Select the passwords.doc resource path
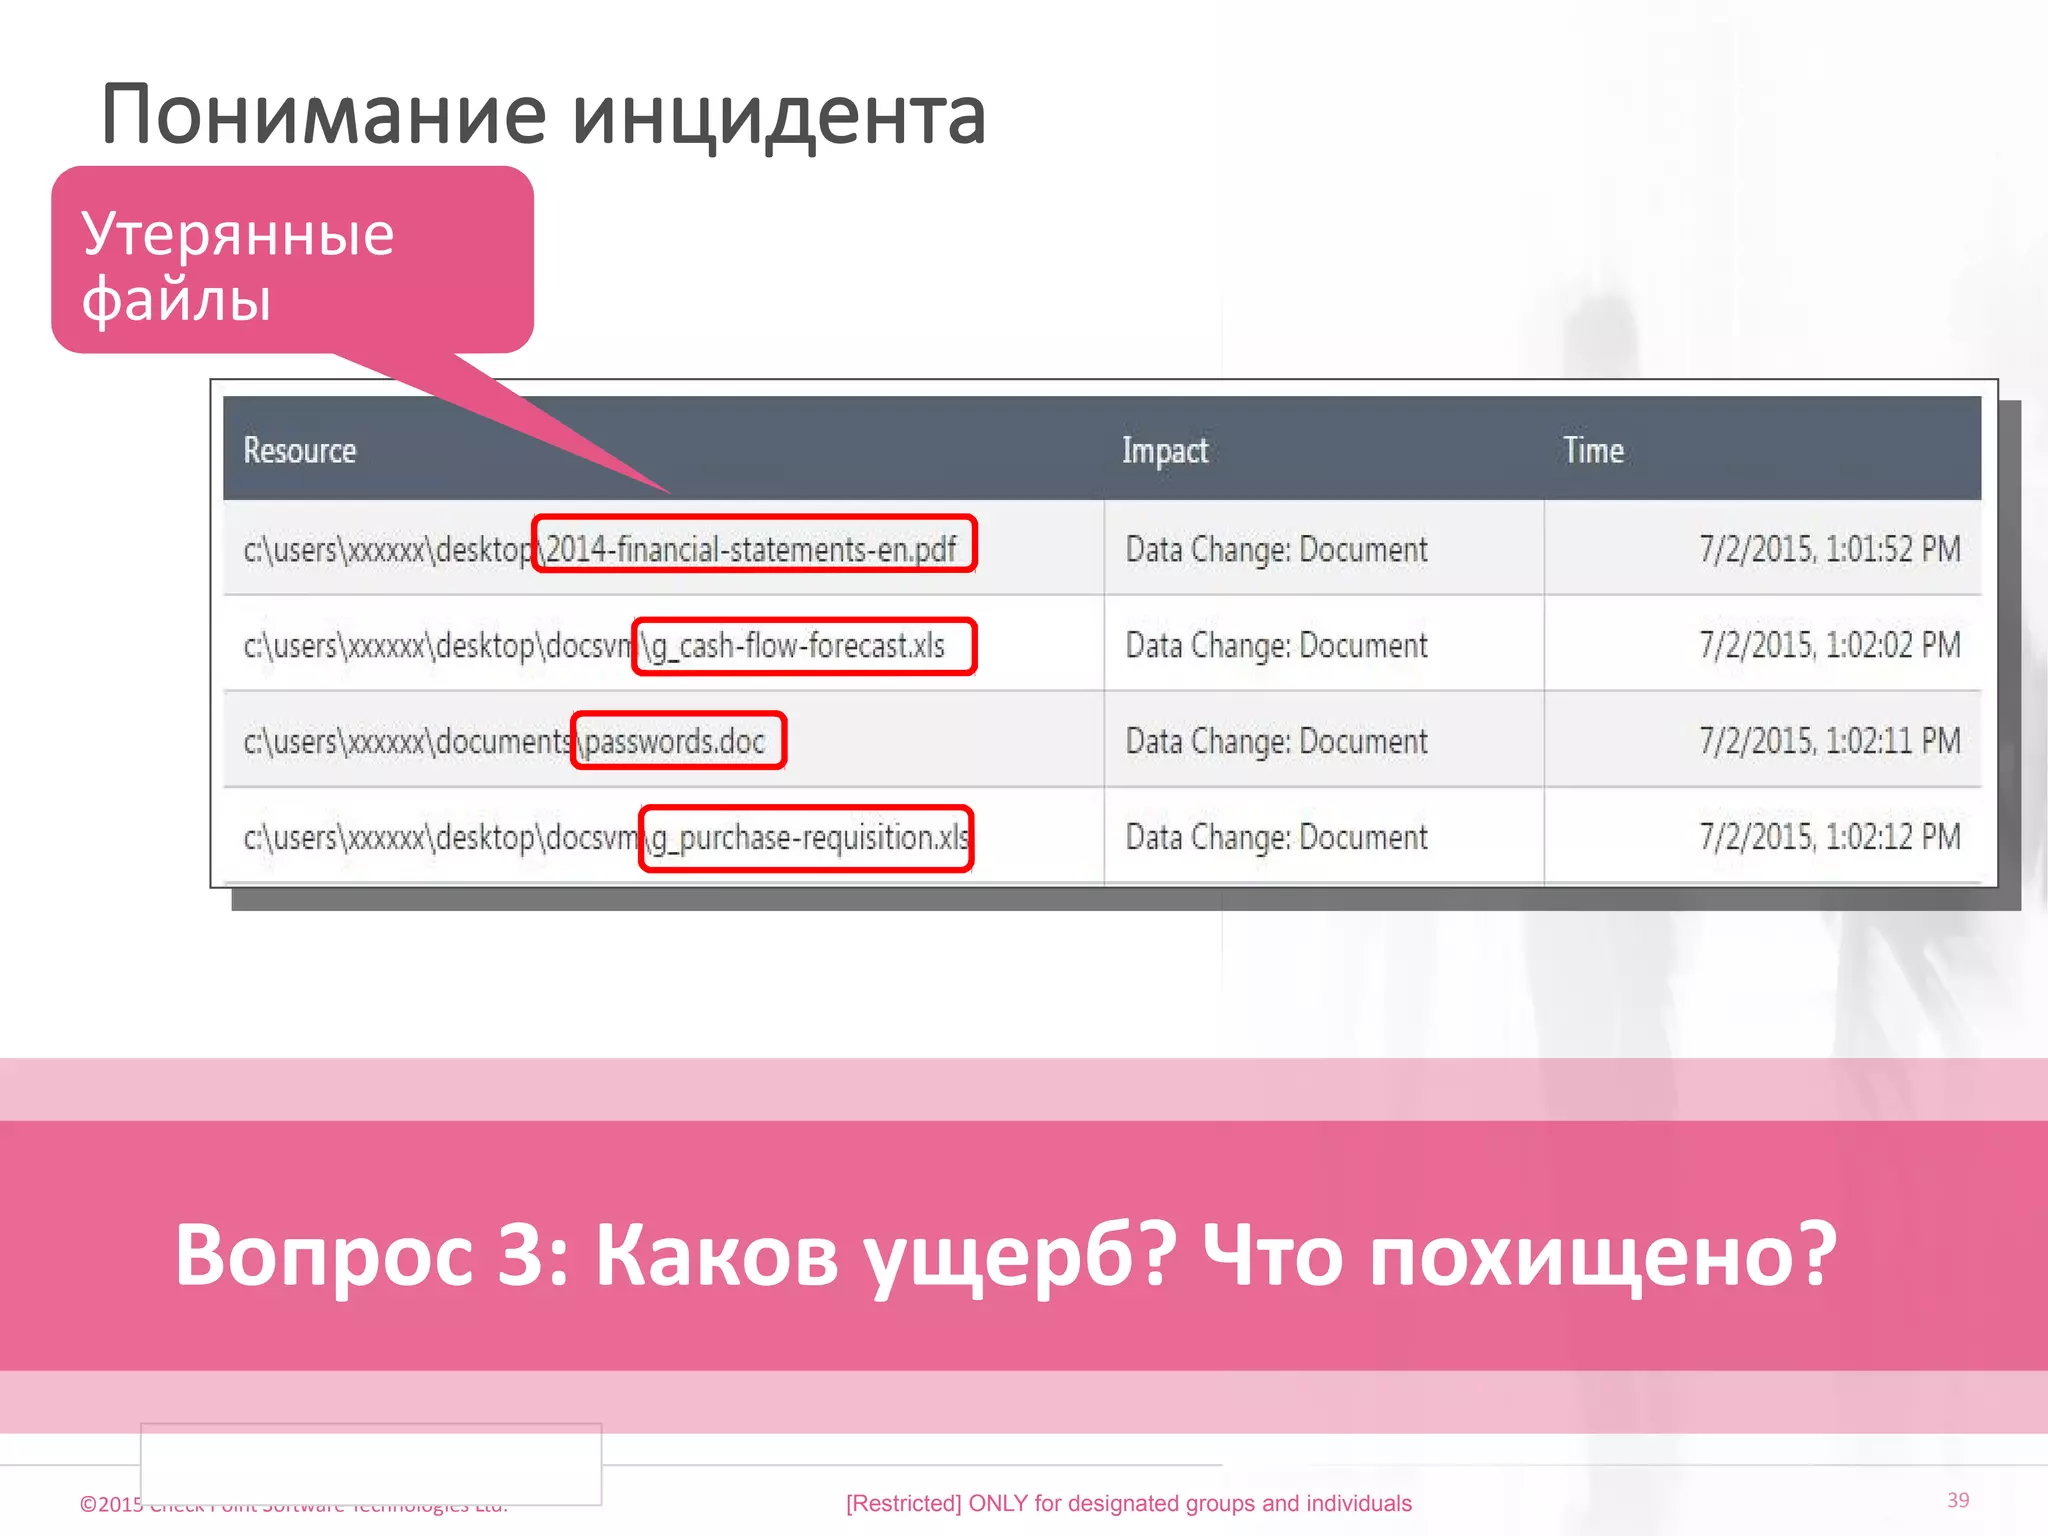This screenshot has width=2048, height=1536. click(x=504, y=742)
